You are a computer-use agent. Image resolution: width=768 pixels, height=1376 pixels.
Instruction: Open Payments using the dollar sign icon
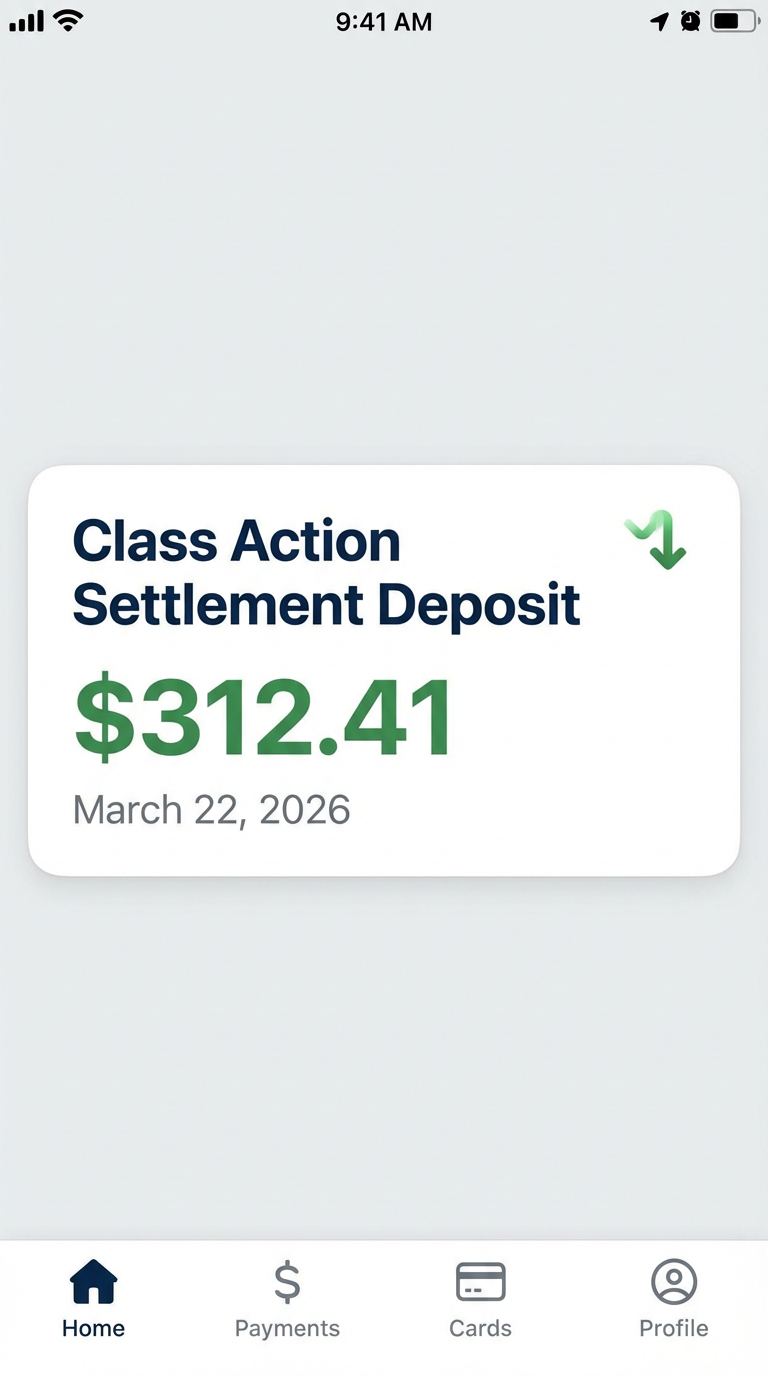(x=287, y=1279)
